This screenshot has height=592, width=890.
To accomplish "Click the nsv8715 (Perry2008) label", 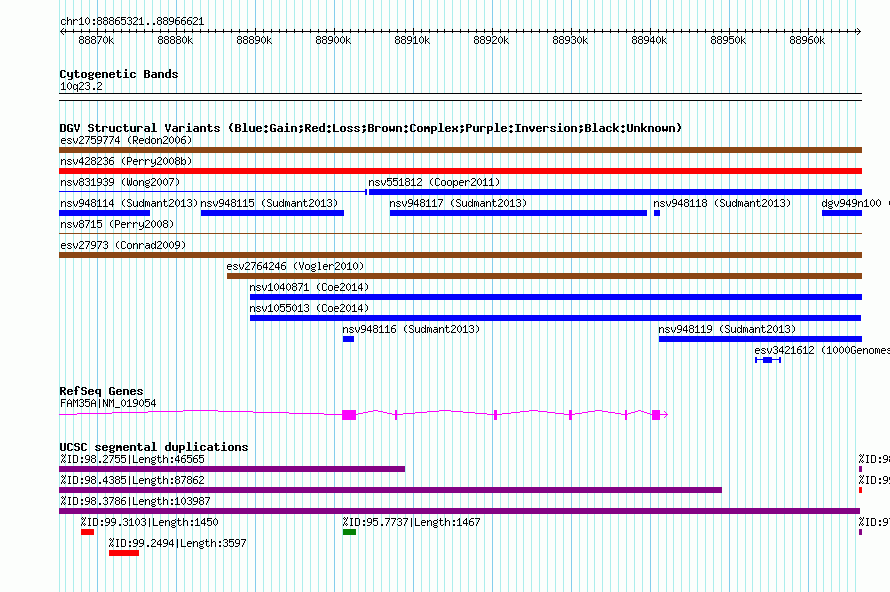I will point(117,224).
